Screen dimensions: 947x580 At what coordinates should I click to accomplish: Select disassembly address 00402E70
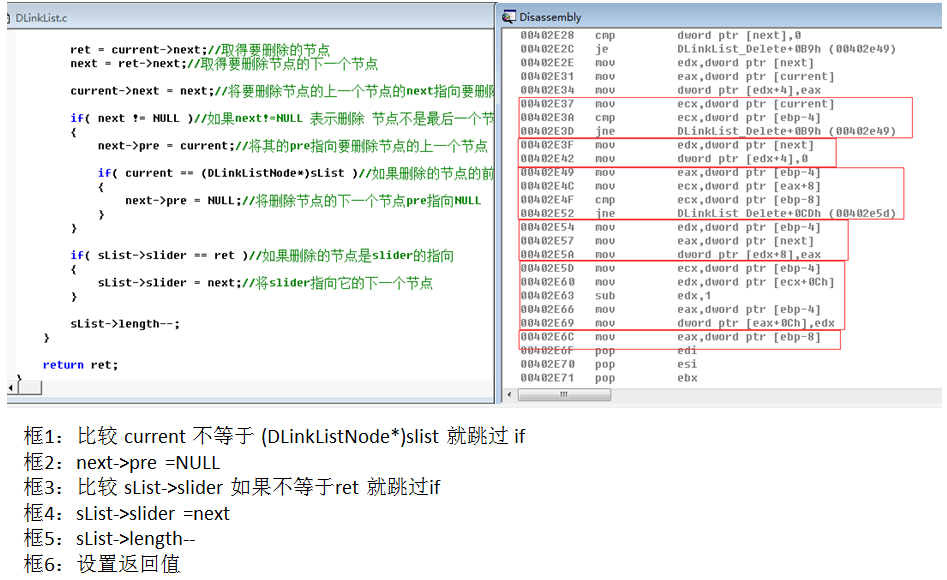click(x=547, y=364)
